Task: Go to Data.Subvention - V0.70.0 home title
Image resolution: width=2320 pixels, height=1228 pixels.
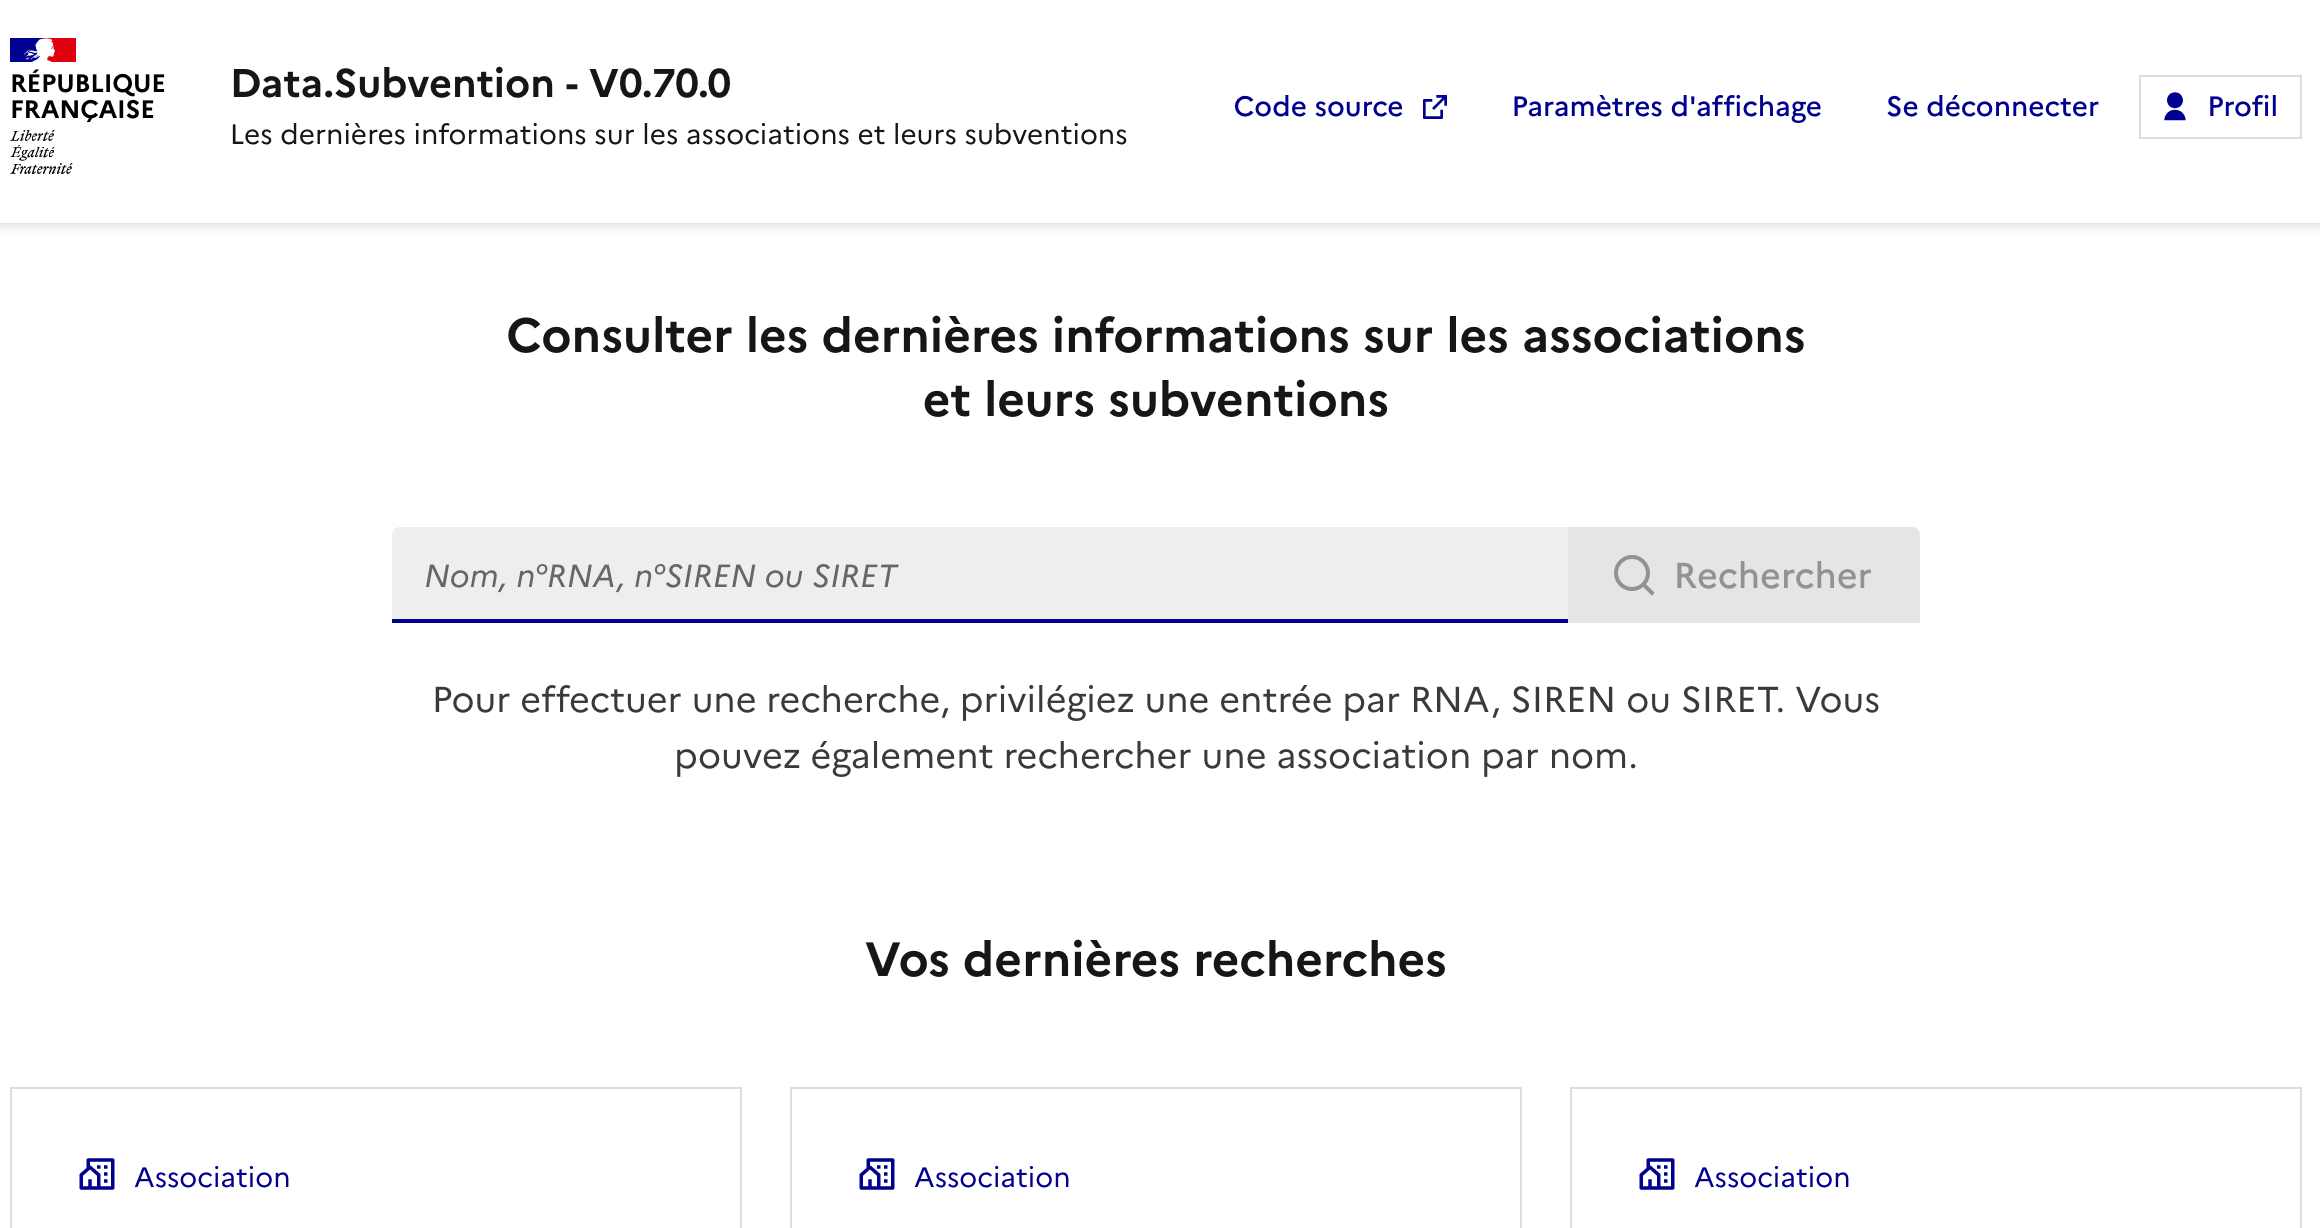Action: pyautogui.click(x=481, y=83)
